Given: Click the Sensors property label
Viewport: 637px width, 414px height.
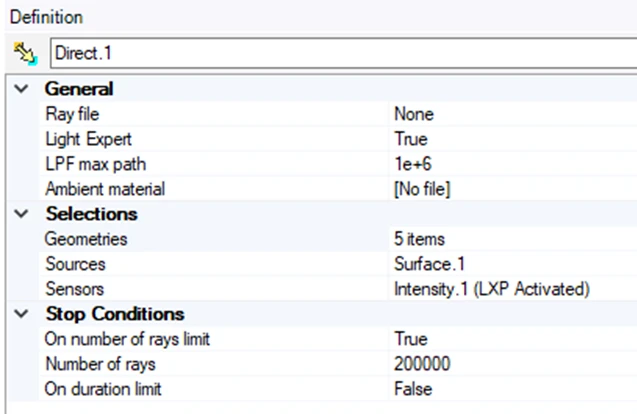Looking at the screenshot, I should pos(75,289).
